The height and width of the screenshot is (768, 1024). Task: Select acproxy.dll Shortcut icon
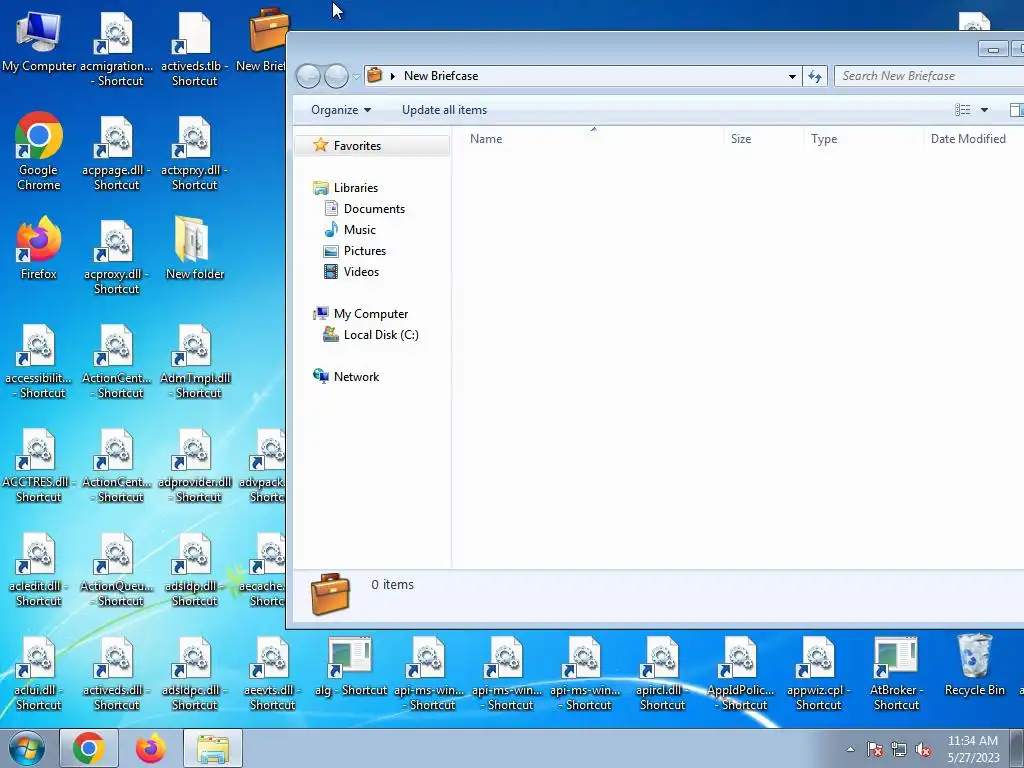tap(116, 258)
